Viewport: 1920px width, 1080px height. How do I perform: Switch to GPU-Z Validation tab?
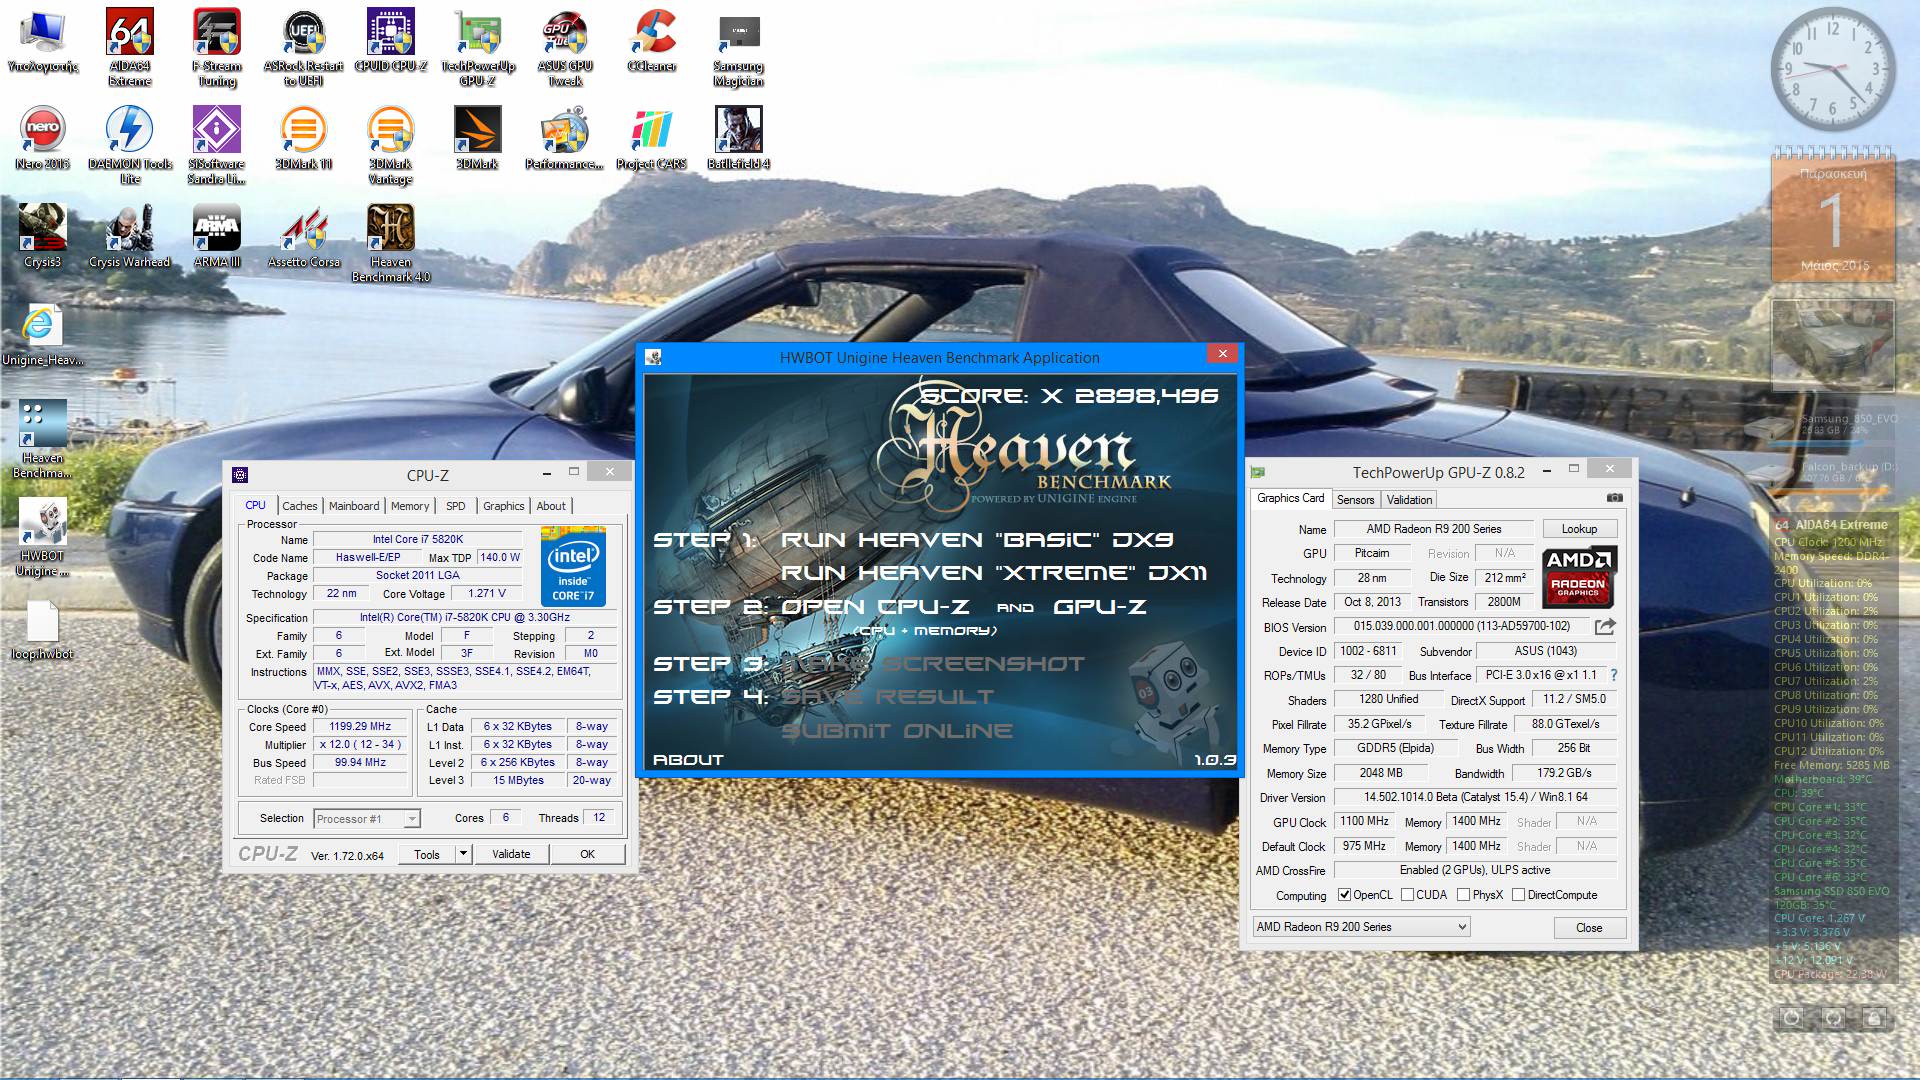[1409, 500]
